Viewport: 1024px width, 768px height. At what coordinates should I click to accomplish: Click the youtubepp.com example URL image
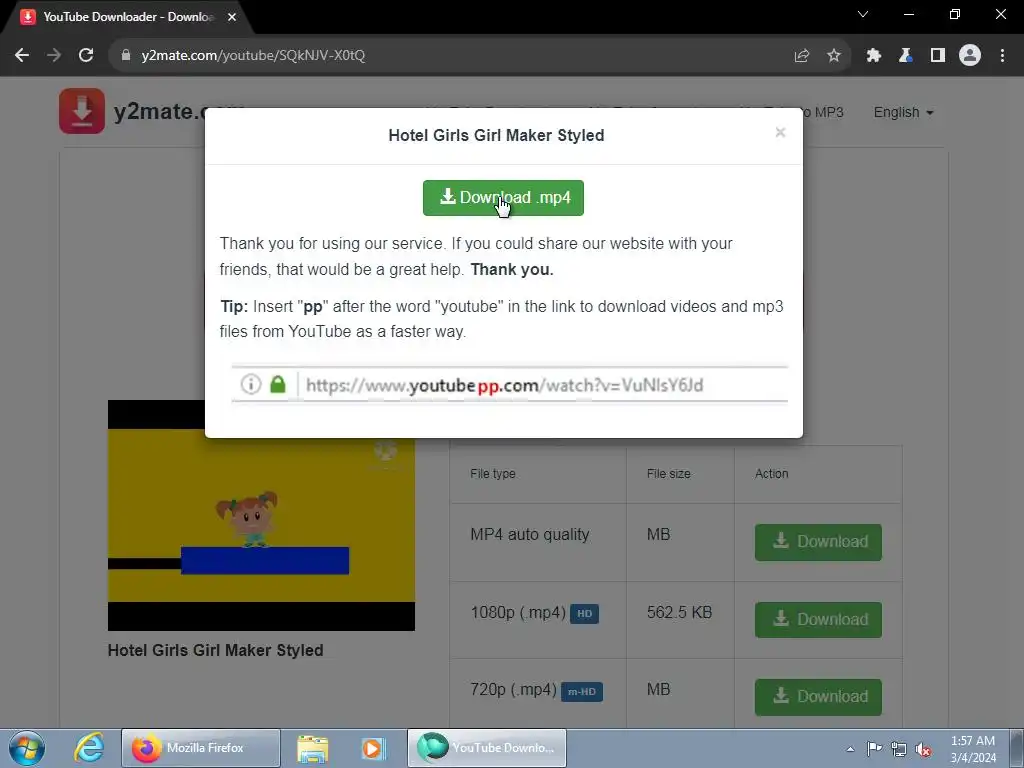coord(509,385)
